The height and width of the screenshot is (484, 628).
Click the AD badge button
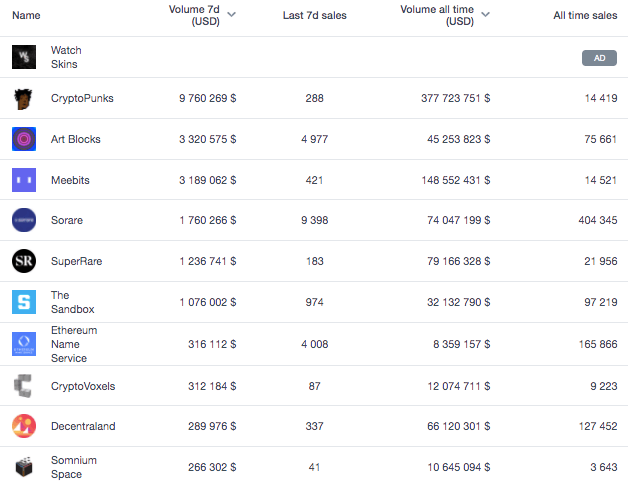[599, 58]
